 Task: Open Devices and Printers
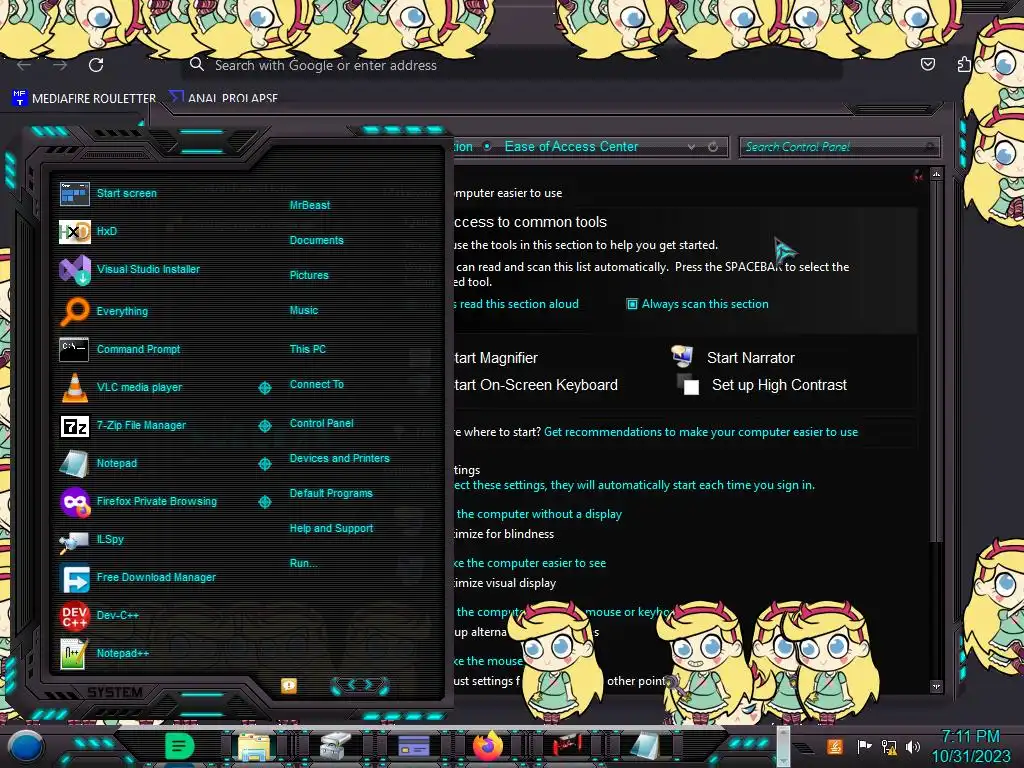point(340,458)
